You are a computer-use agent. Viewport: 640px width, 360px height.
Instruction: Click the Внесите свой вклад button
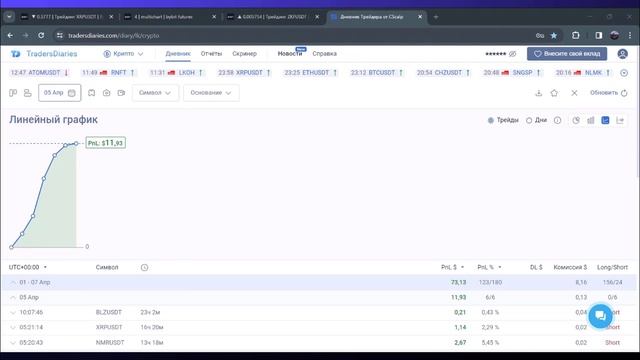(567, 54)
